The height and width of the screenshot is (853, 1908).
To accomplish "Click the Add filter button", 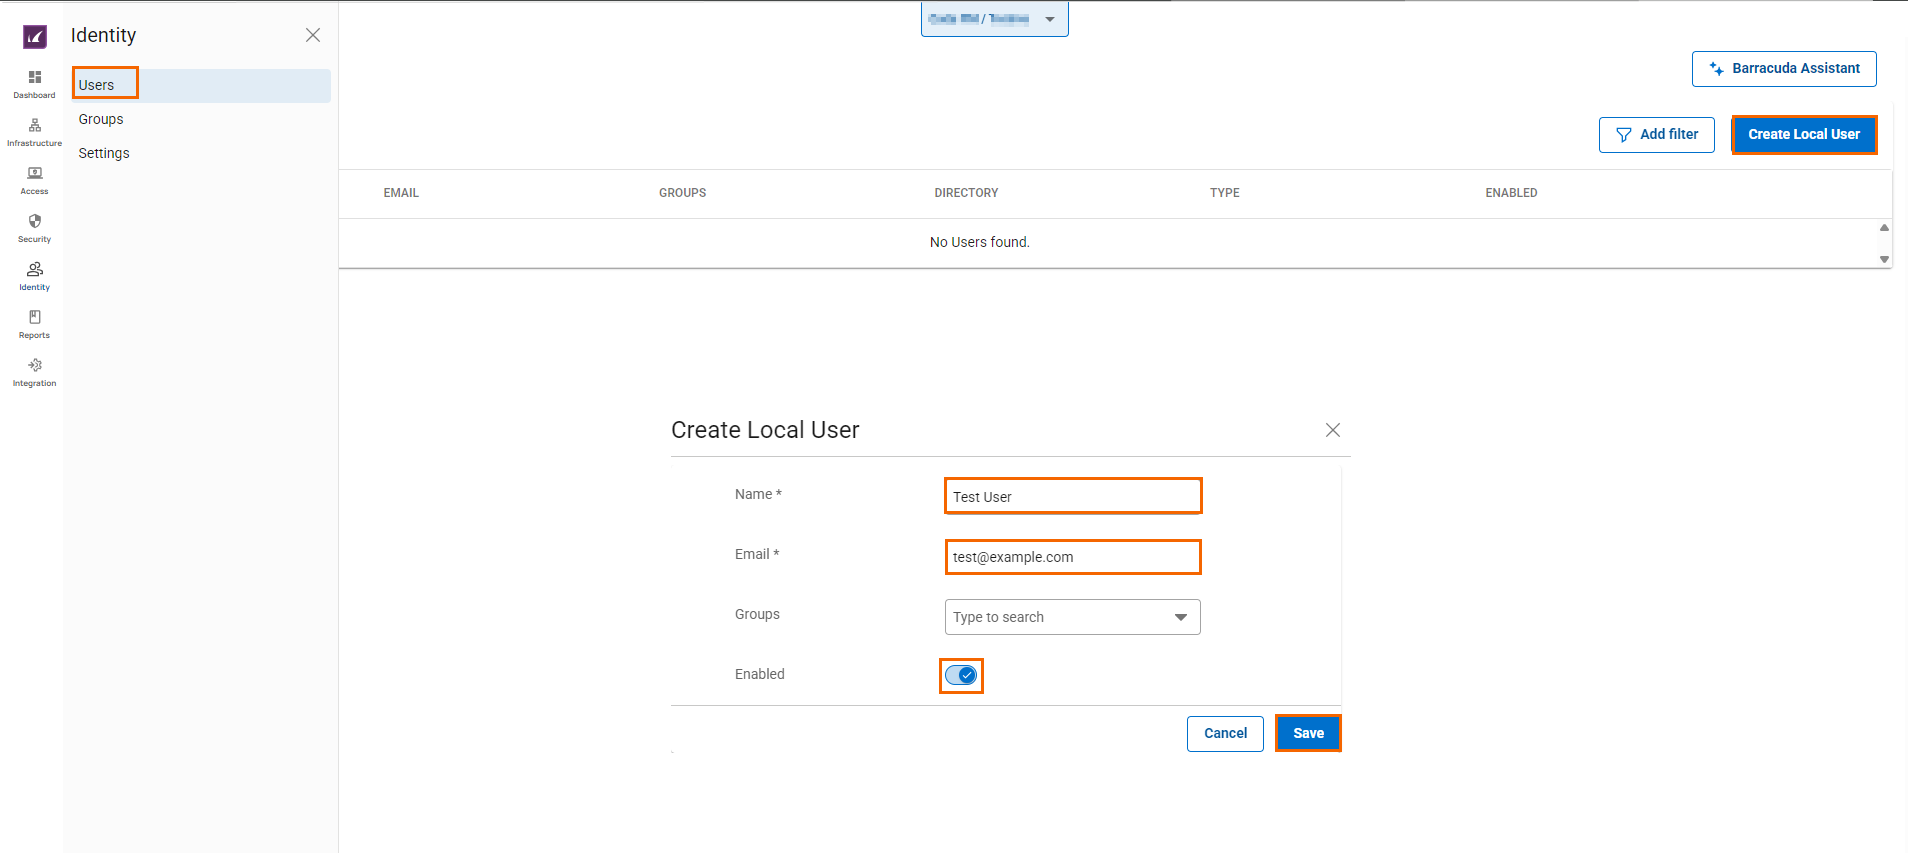I will pyautogui.click(x=1656, y=134).
